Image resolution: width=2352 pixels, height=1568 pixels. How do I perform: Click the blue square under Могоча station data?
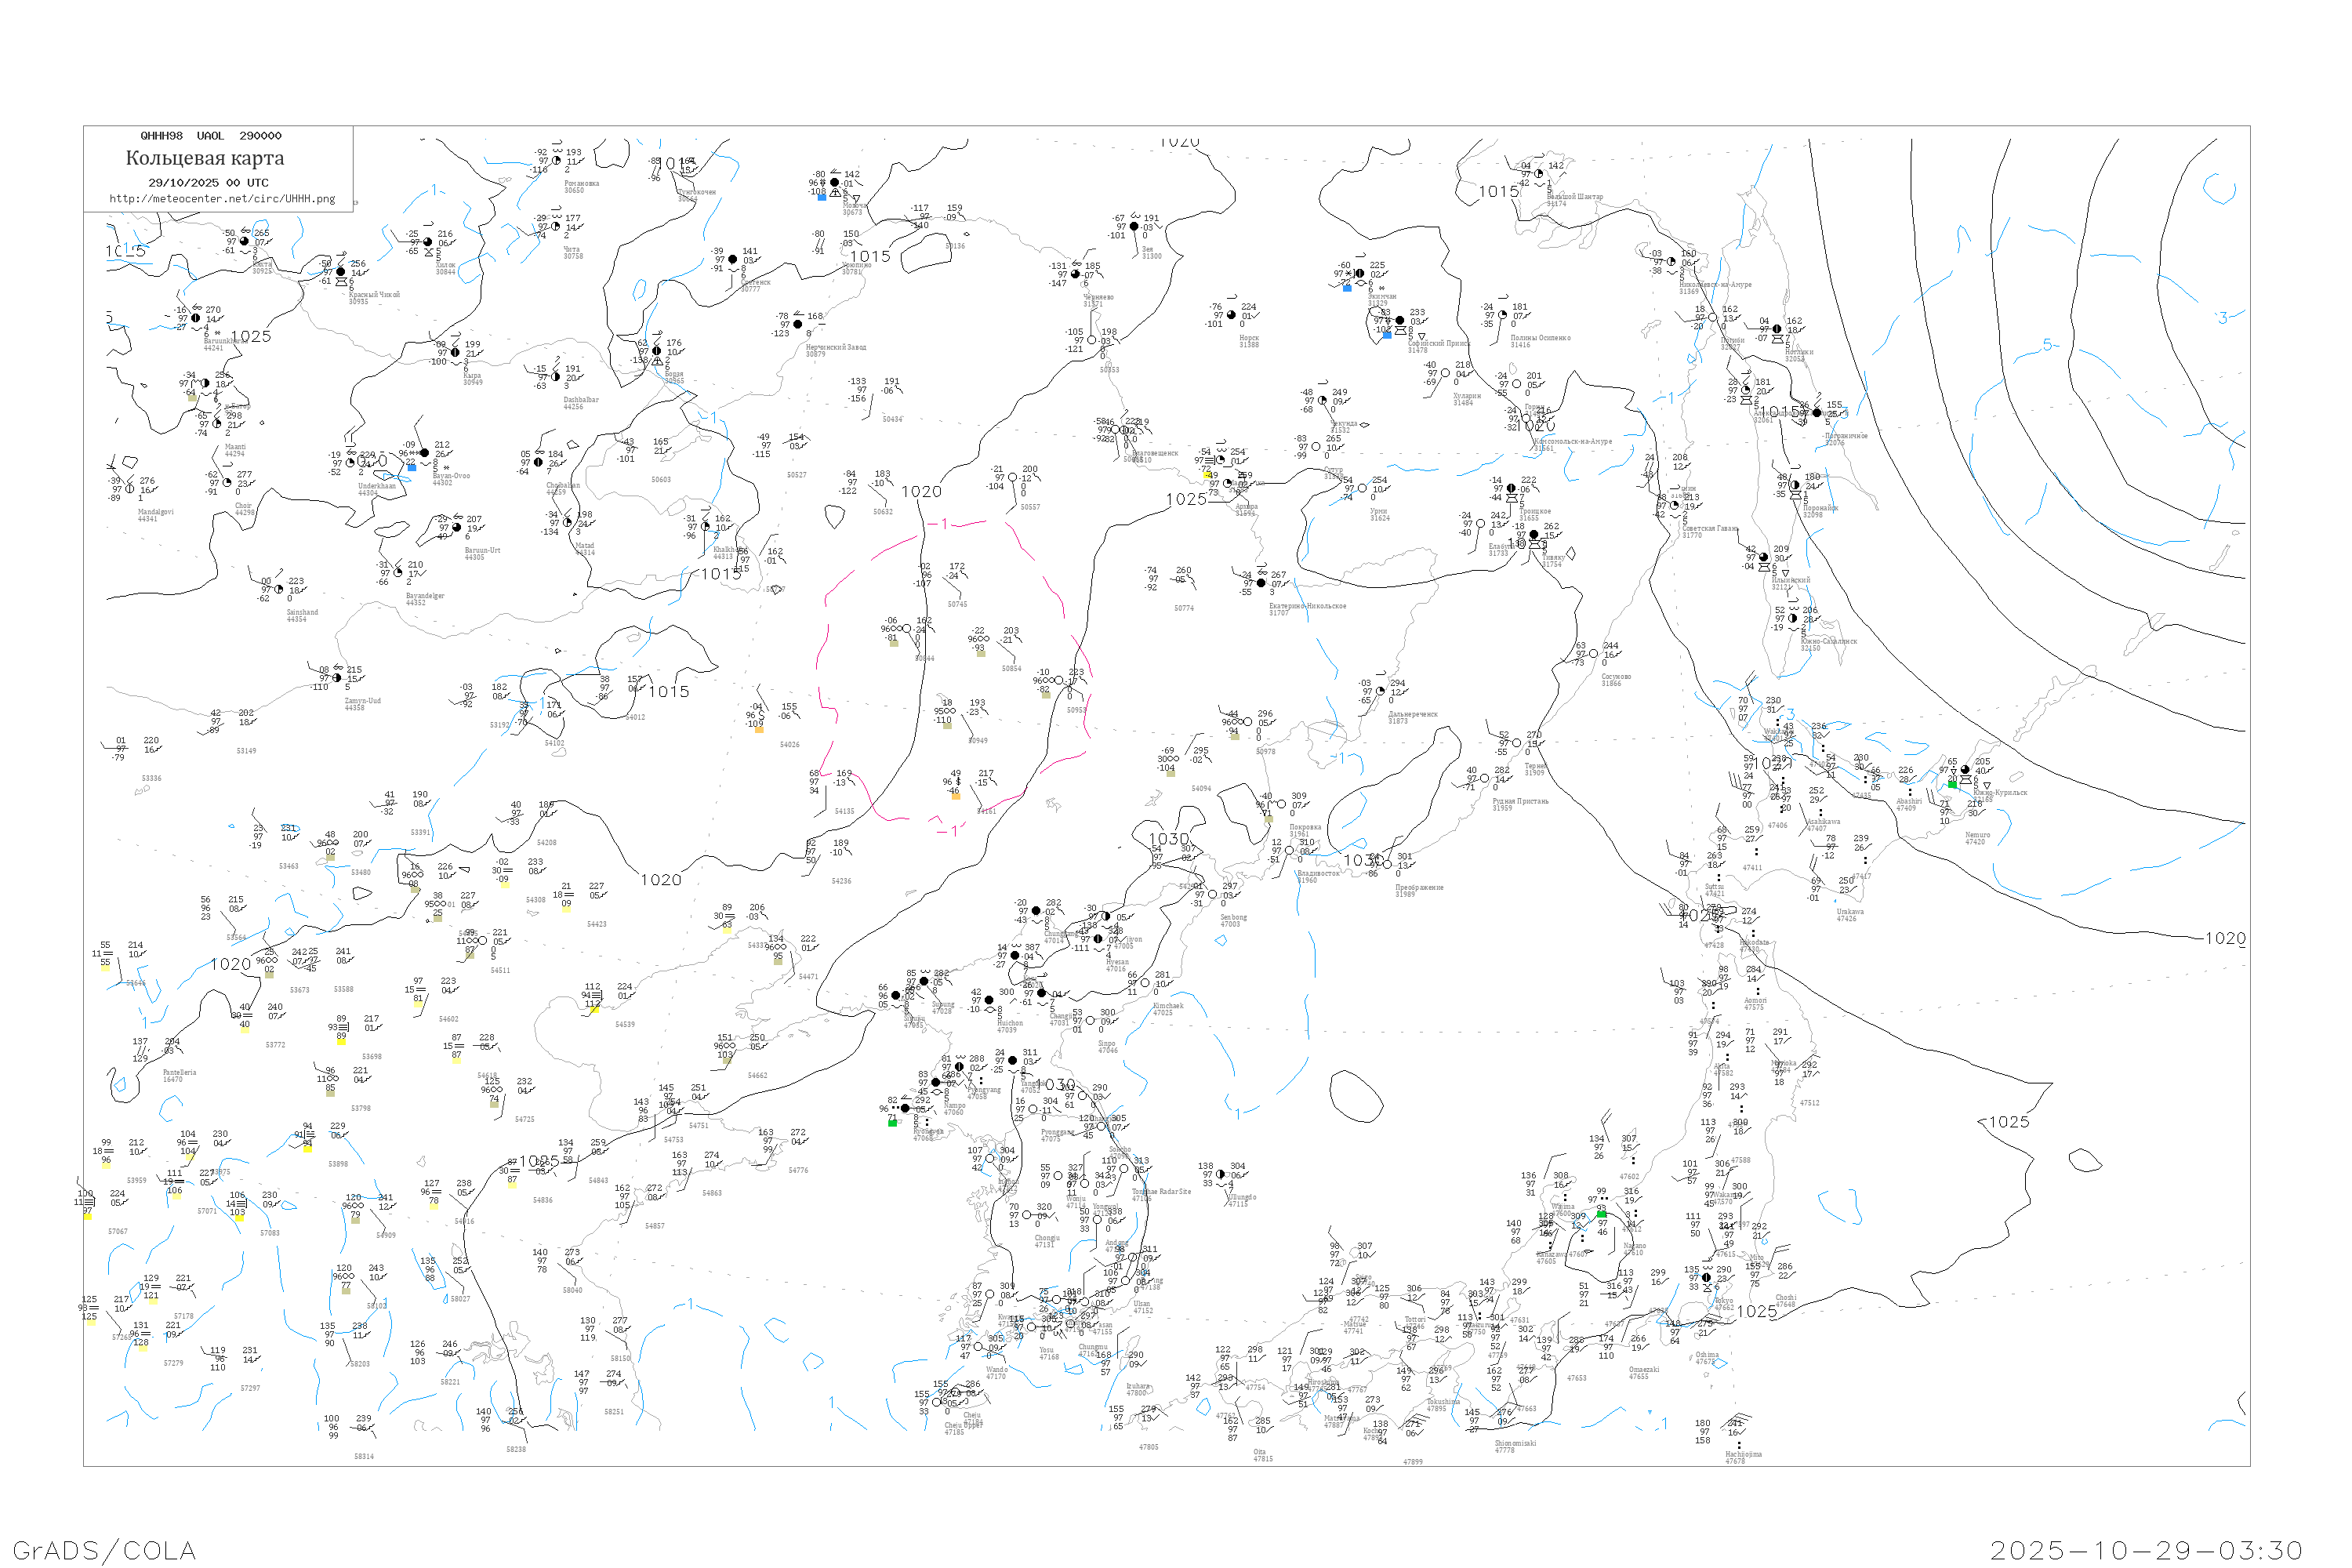(822, 197)
